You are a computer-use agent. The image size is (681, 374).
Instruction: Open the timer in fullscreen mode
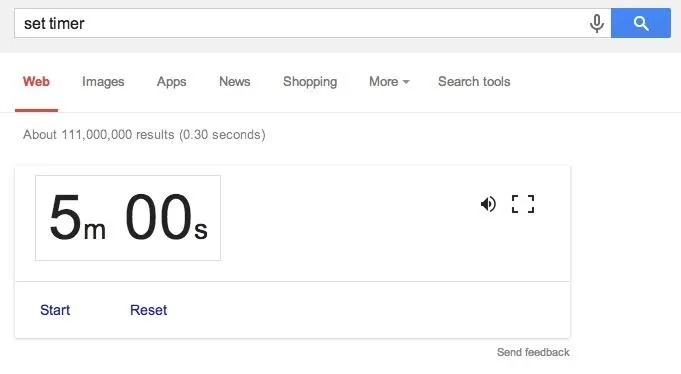(523, 204)
